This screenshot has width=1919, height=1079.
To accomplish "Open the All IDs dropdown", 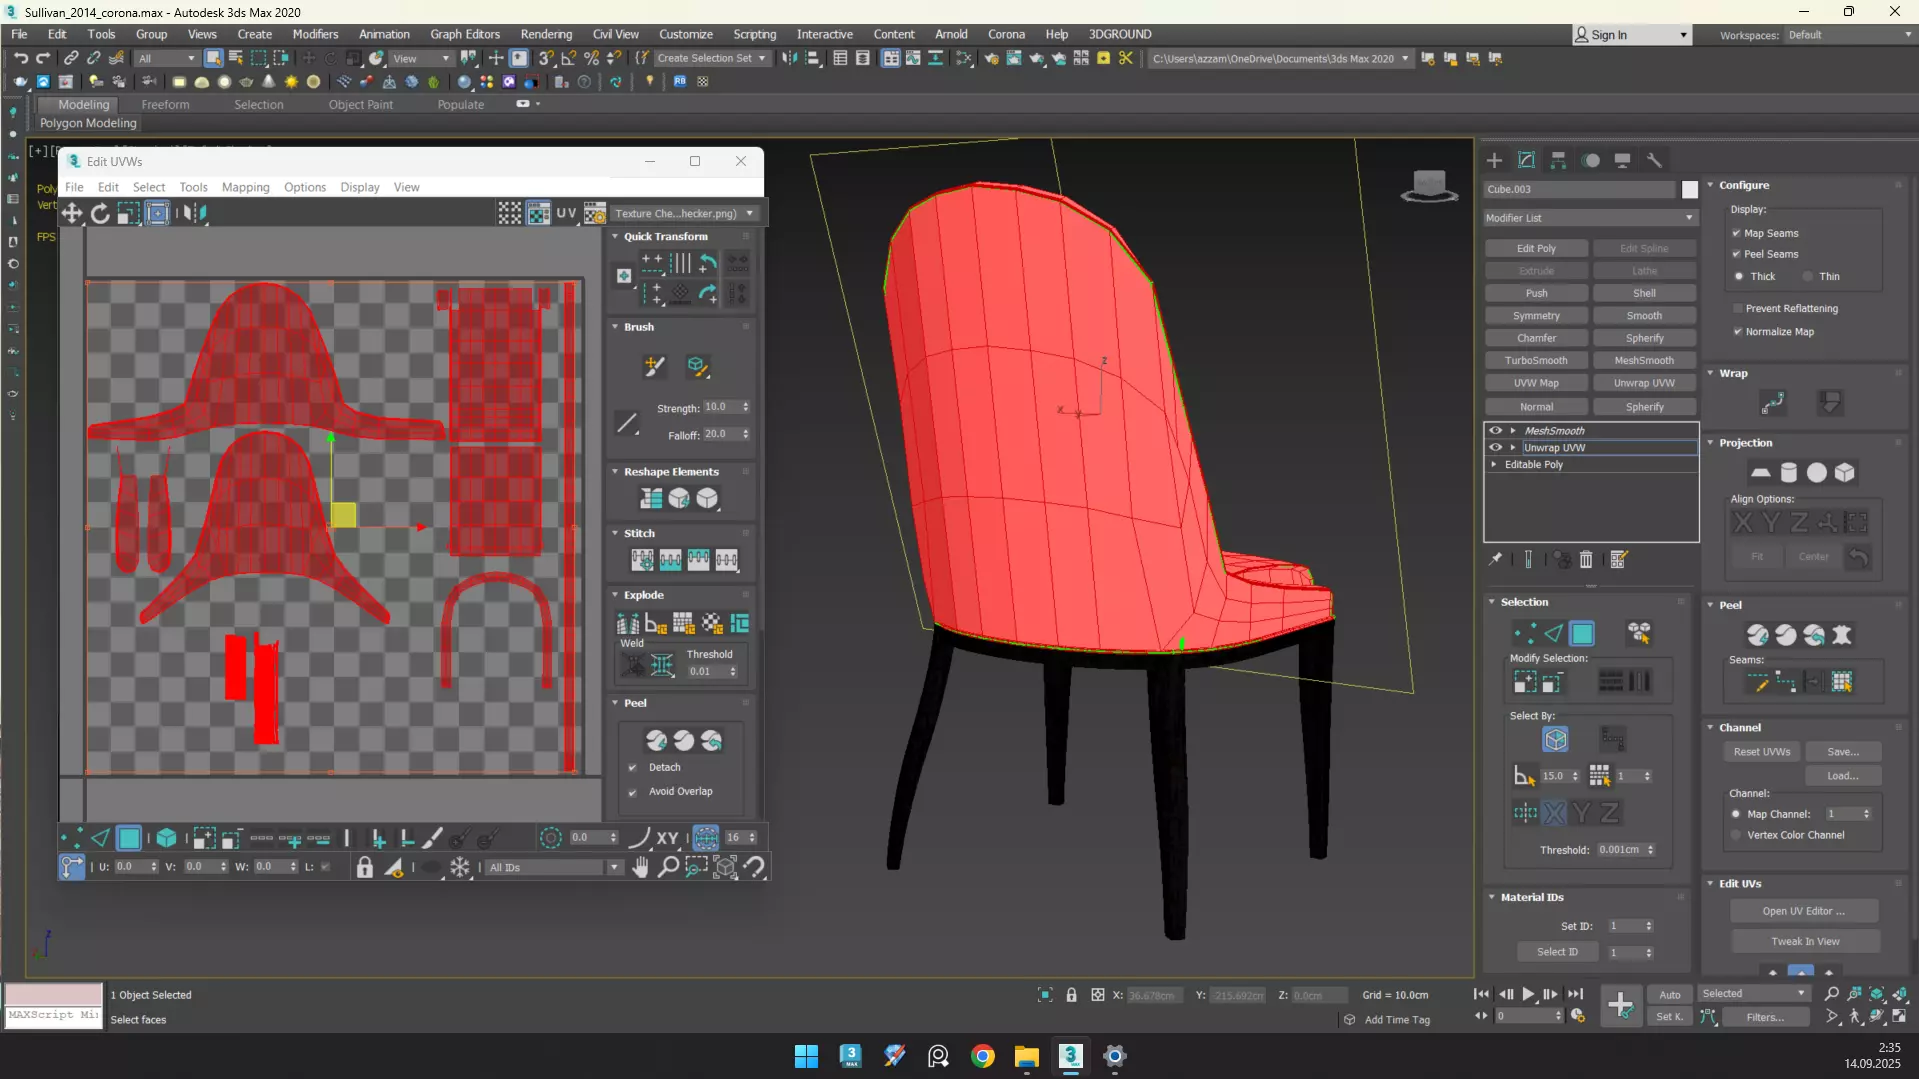I will click(x=553, y=867).
